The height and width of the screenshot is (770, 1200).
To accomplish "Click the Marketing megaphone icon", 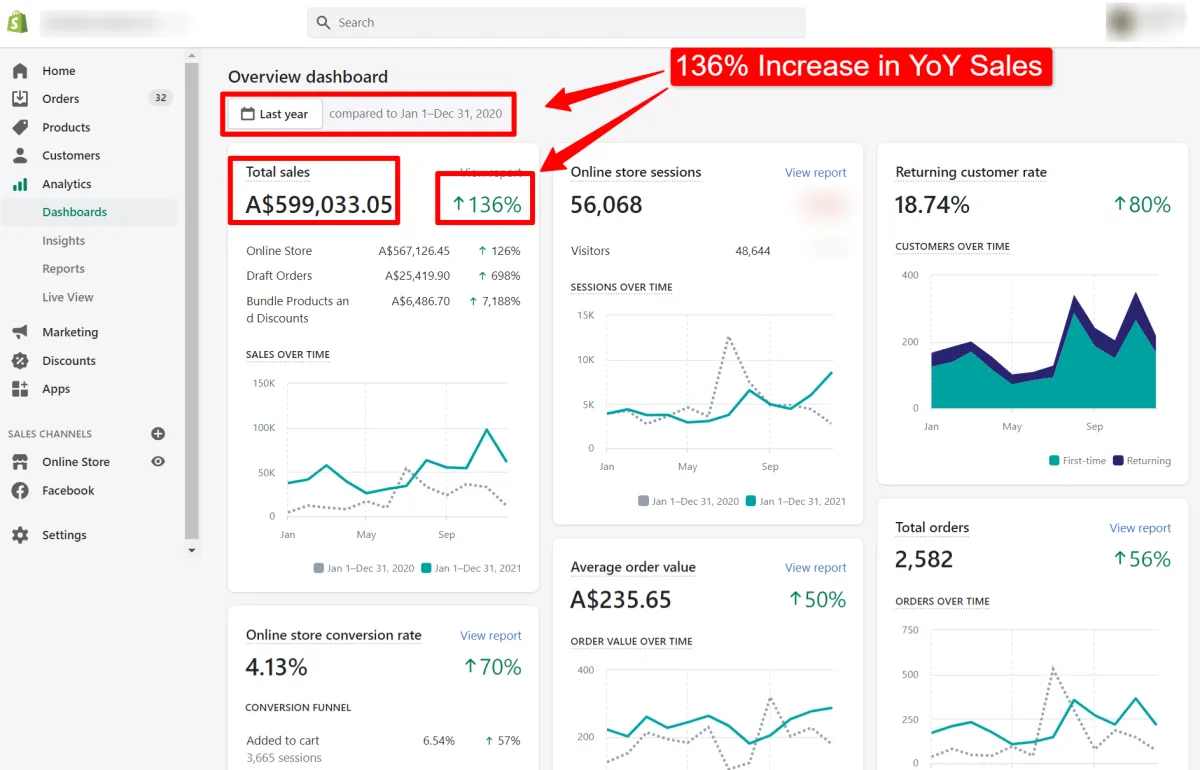I will [x=20, y=332].
